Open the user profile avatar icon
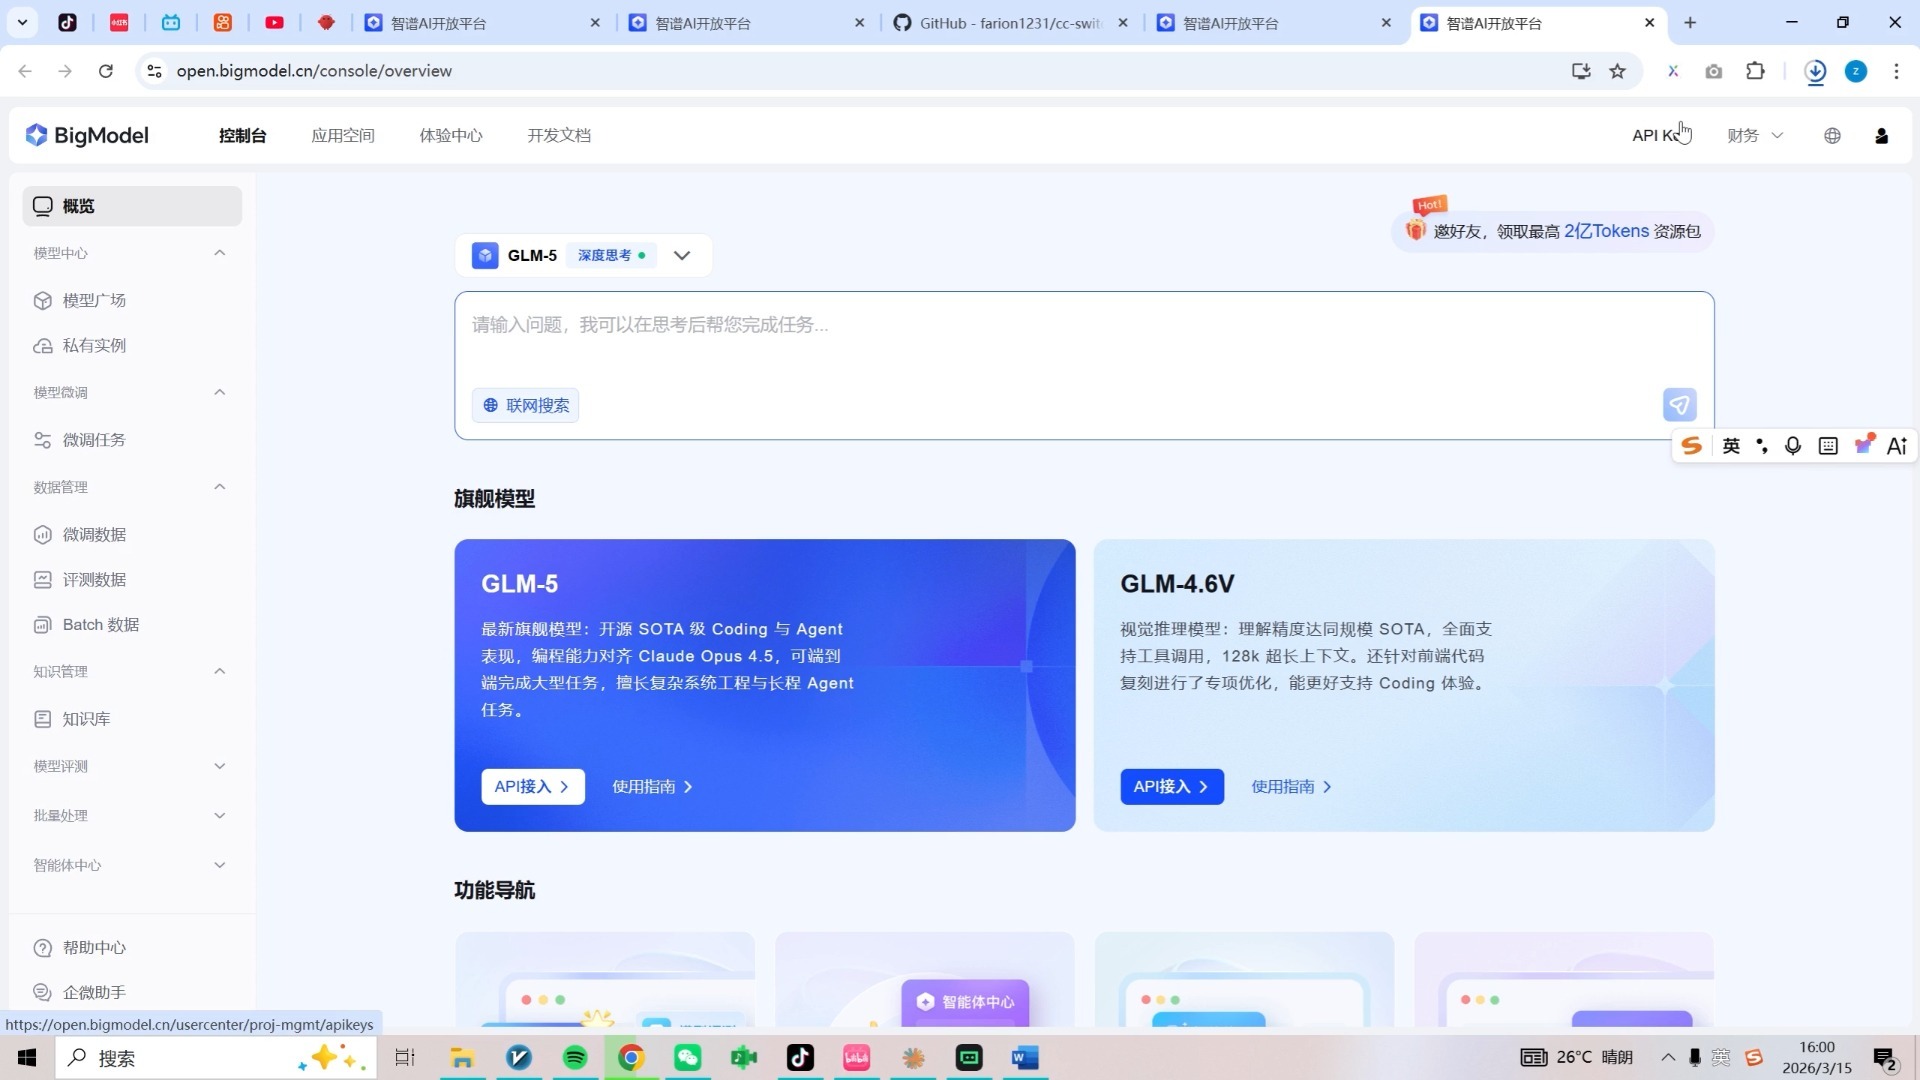The height and width of the screenshot is (1080, 1920). pos(1881,135)
